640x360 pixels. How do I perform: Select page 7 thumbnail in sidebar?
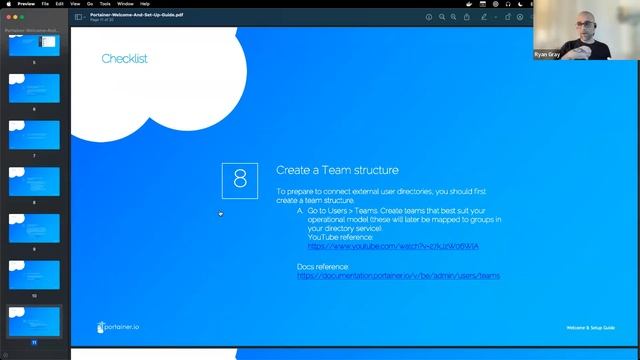(34, 135)
